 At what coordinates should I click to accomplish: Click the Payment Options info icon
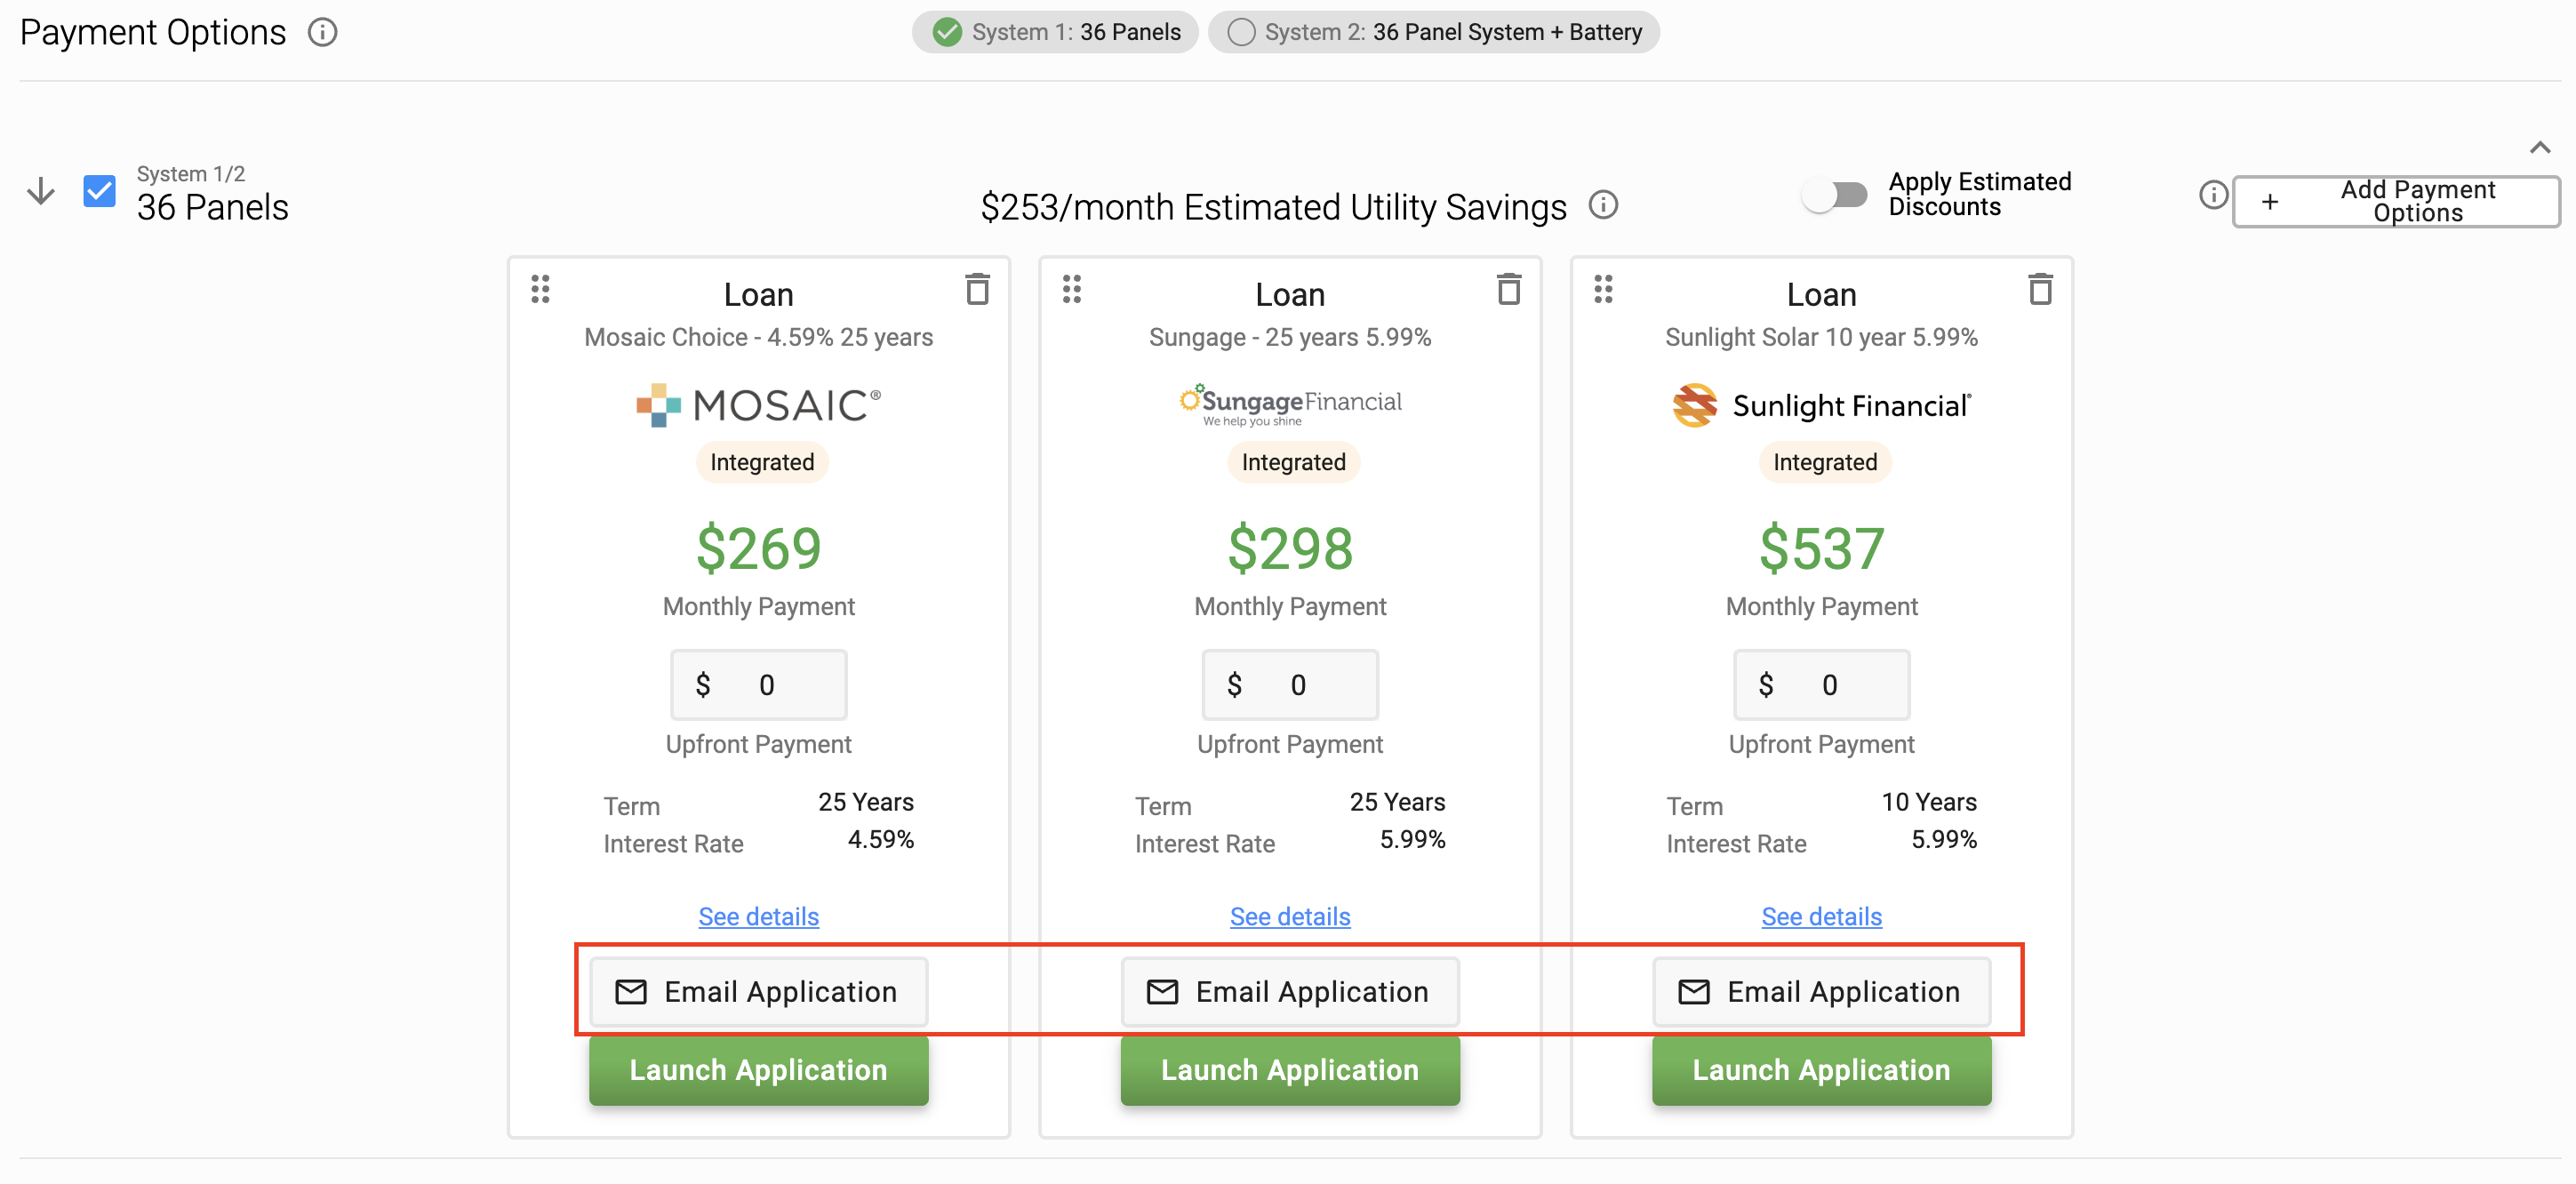pos(322,33)
